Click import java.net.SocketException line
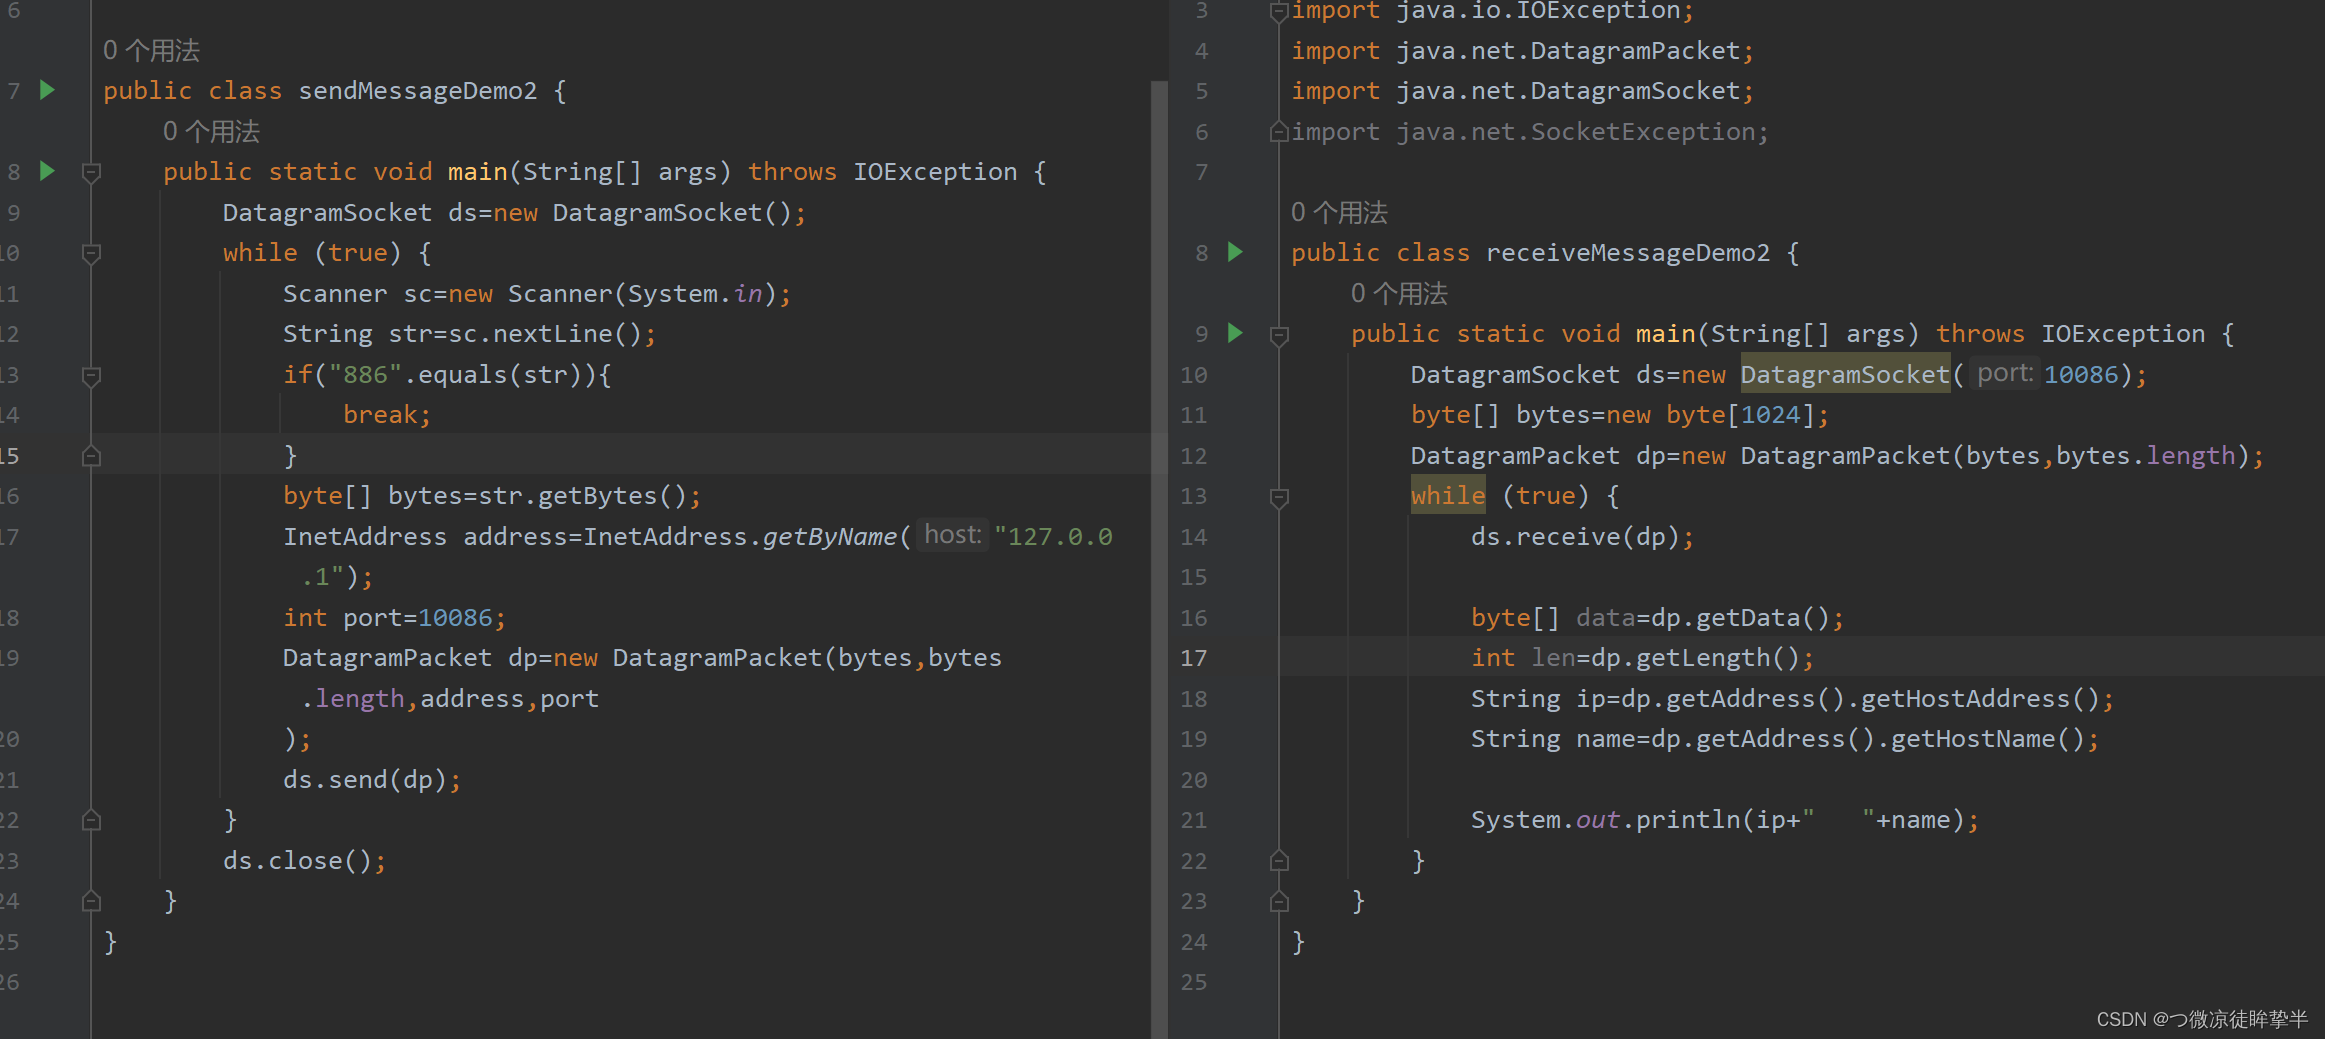The image size is (2325, 1039). click(x=1530, y=132)
